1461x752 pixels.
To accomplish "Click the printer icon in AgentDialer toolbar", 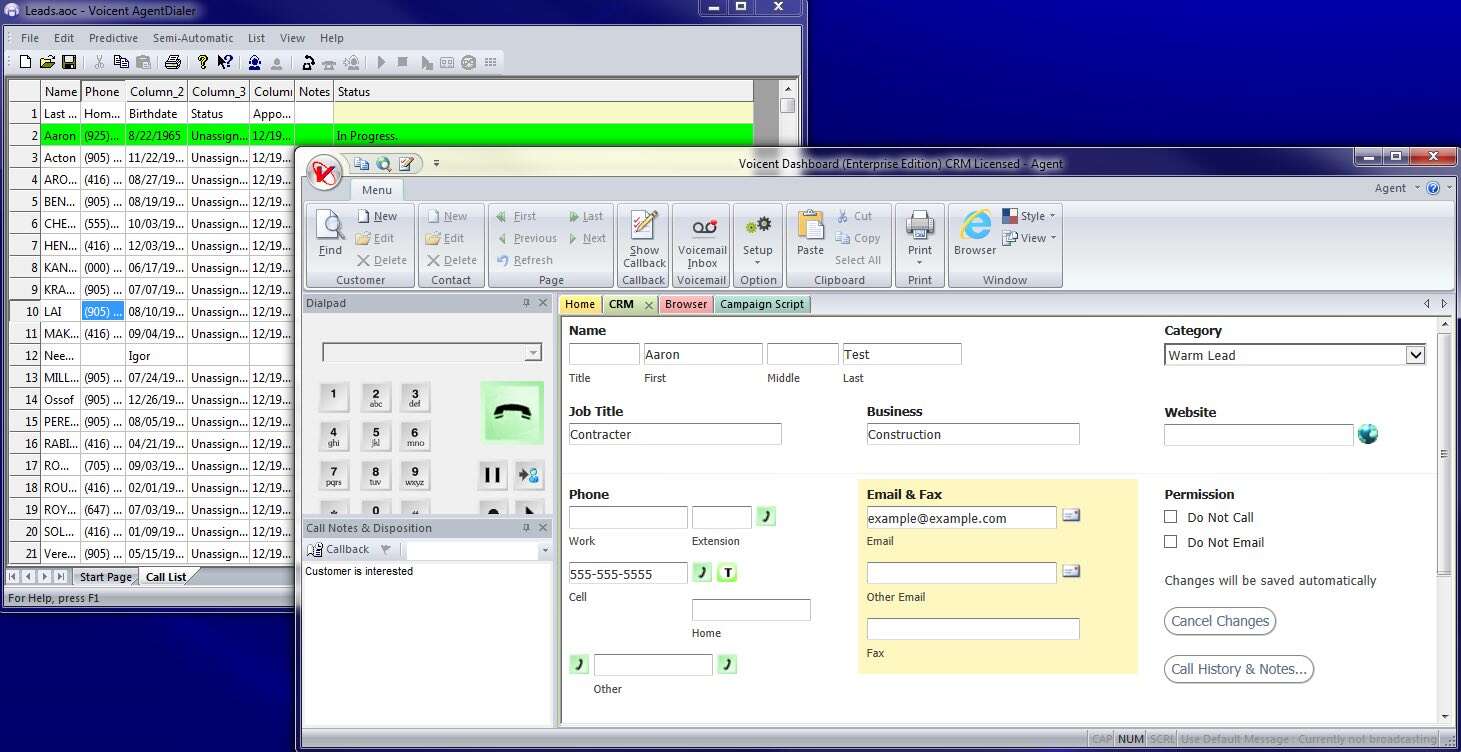I will (x=173, y=62).
